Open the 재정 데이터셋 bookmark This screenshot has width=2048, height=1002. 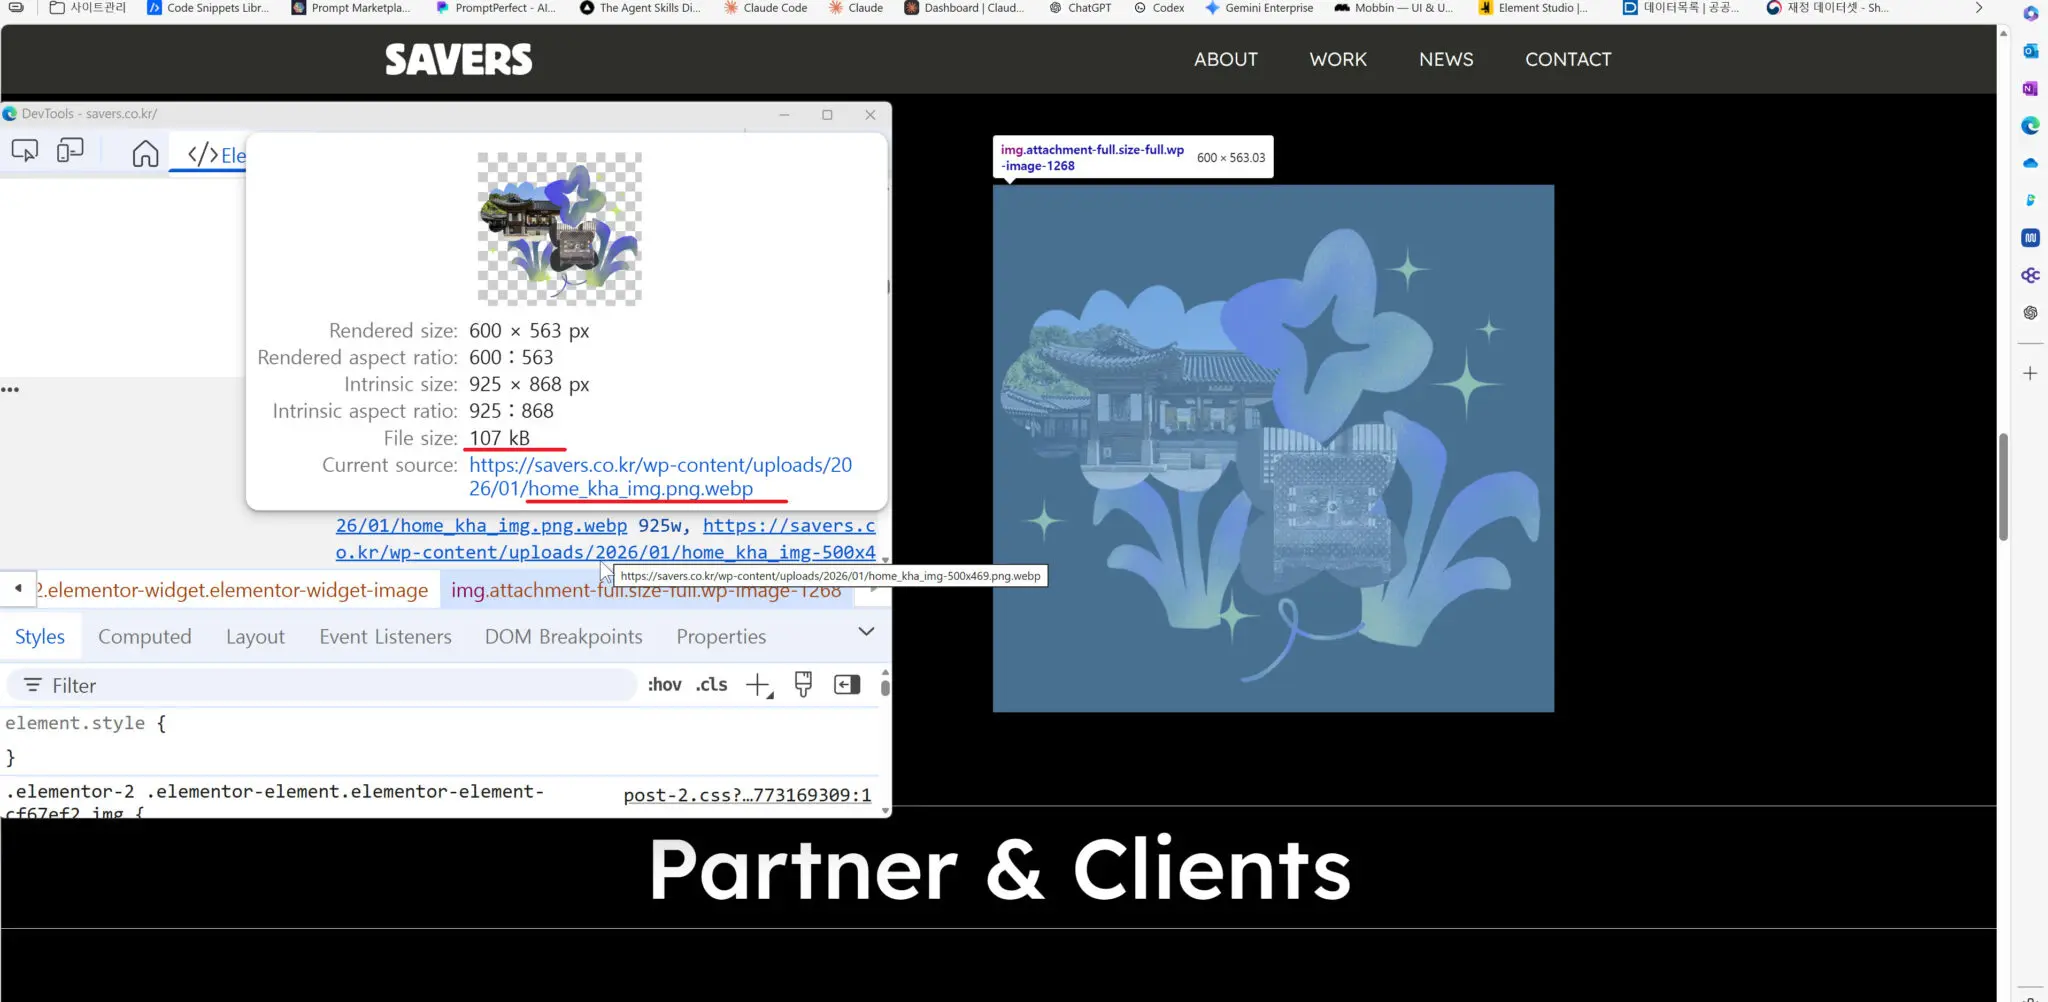(1827, 8)
